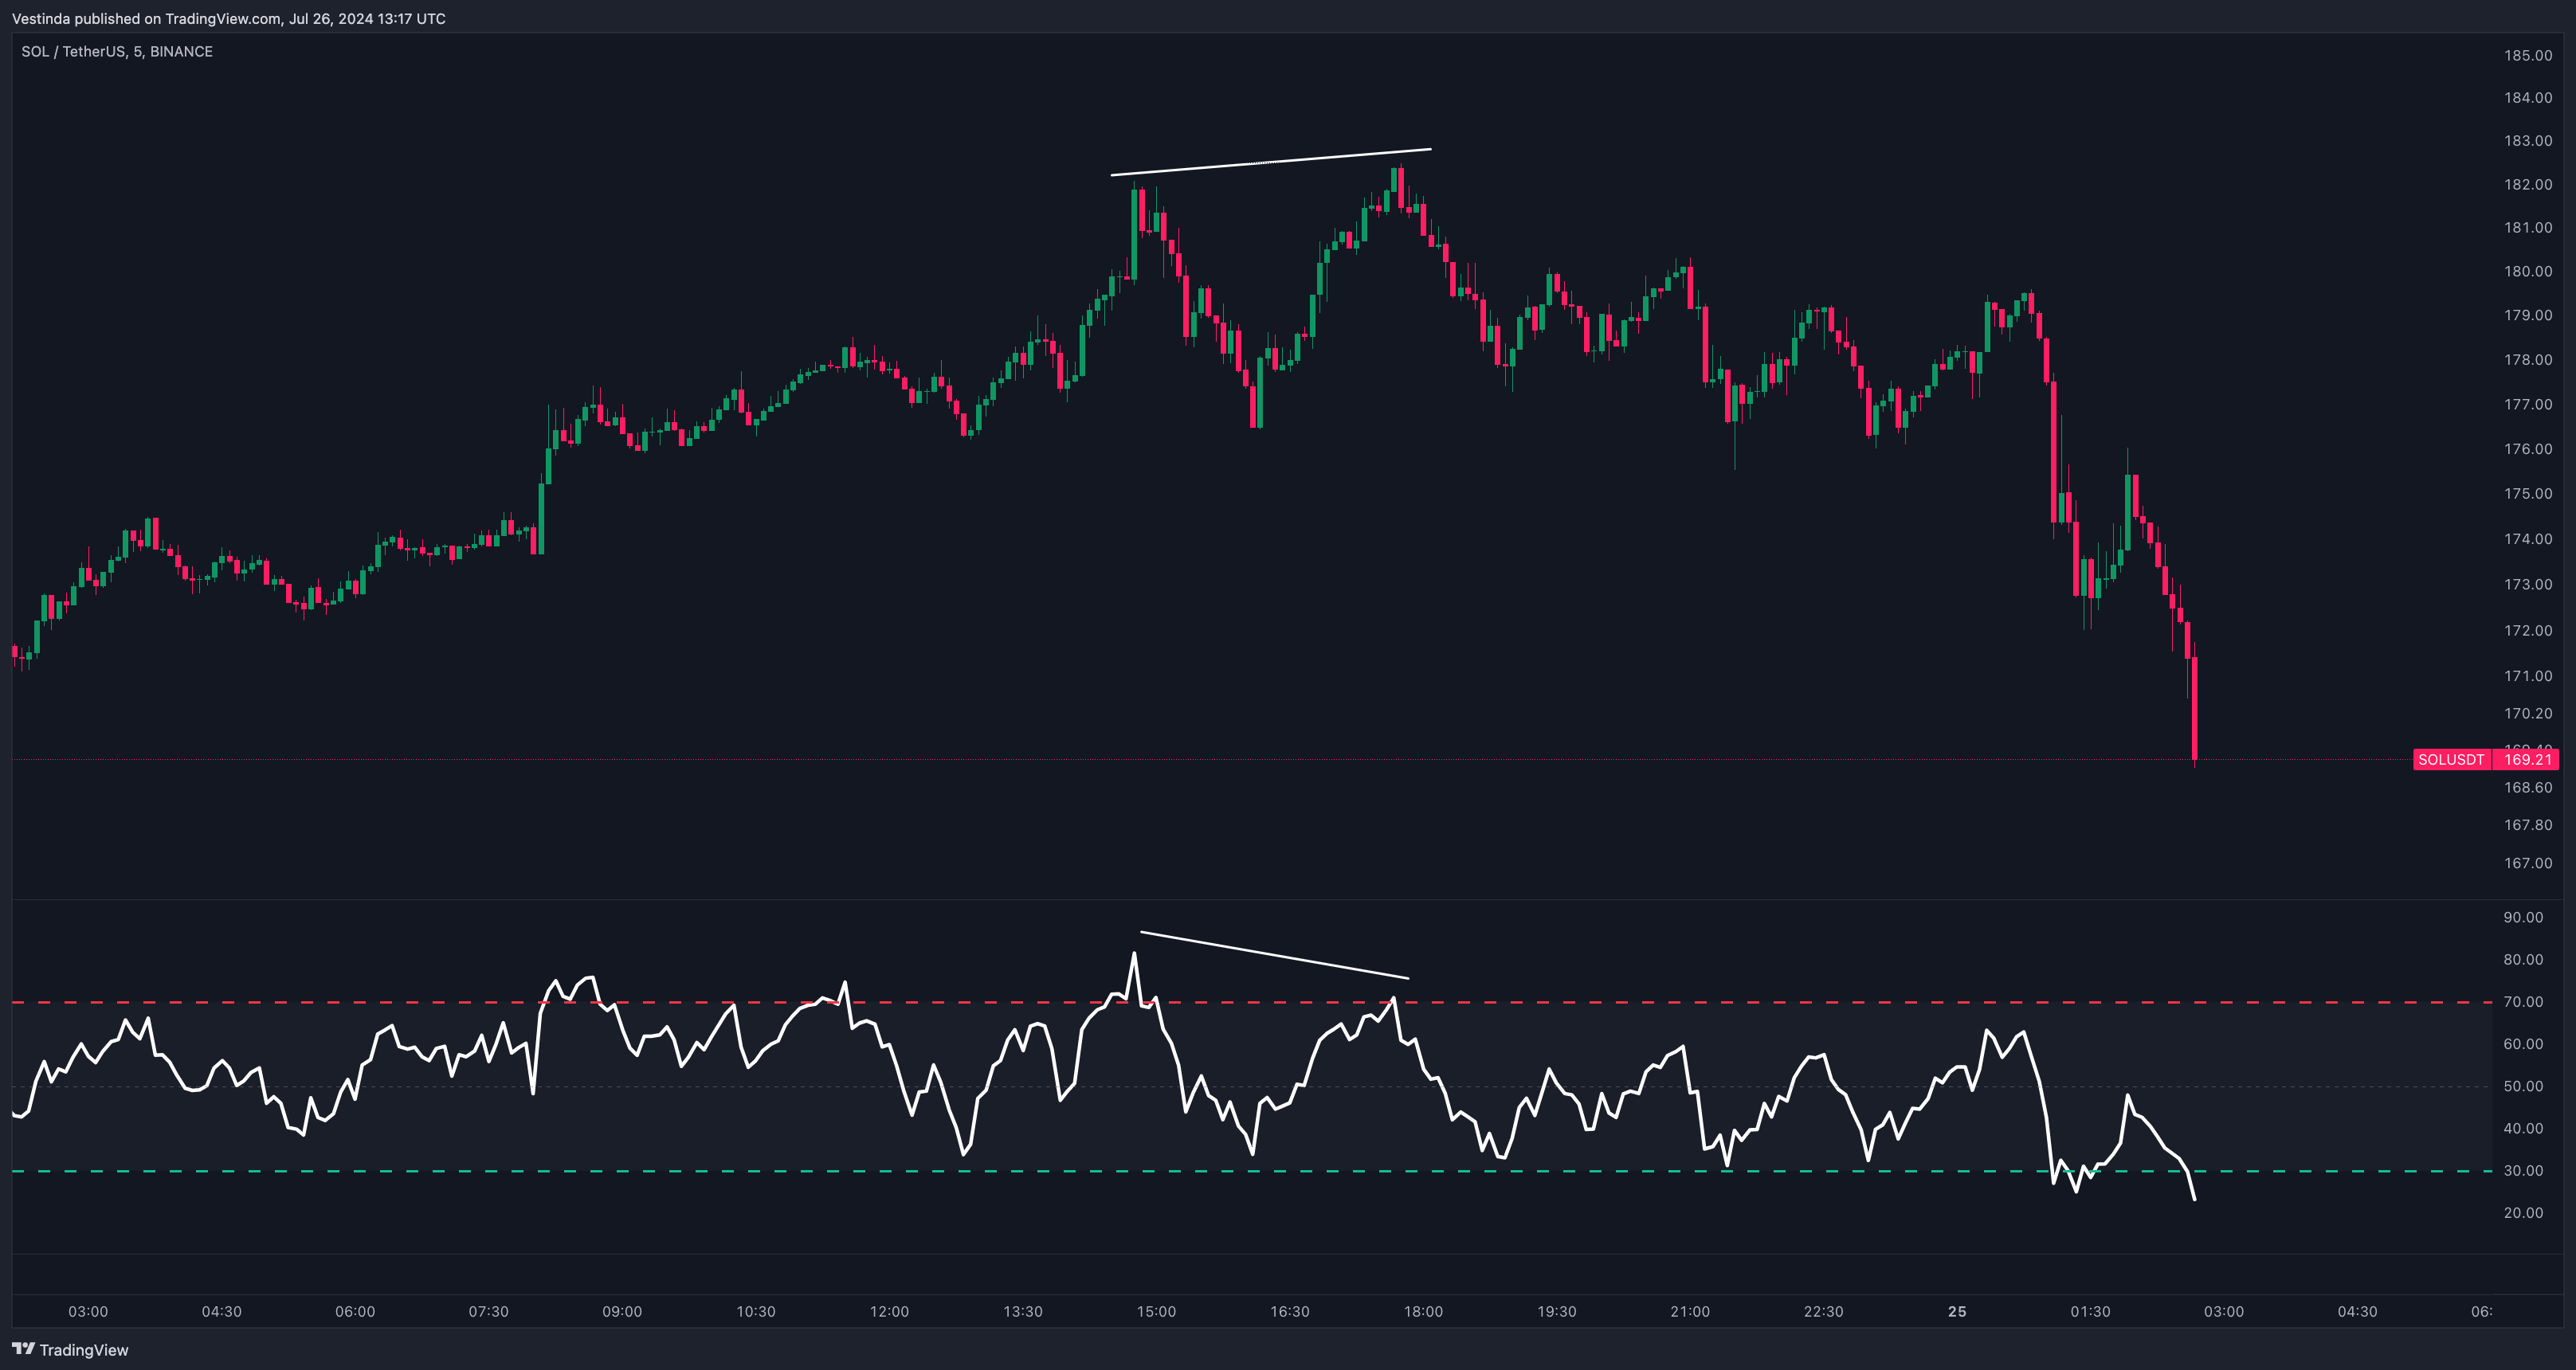Click the 174.00 price axis label

tap(2528, 539)
